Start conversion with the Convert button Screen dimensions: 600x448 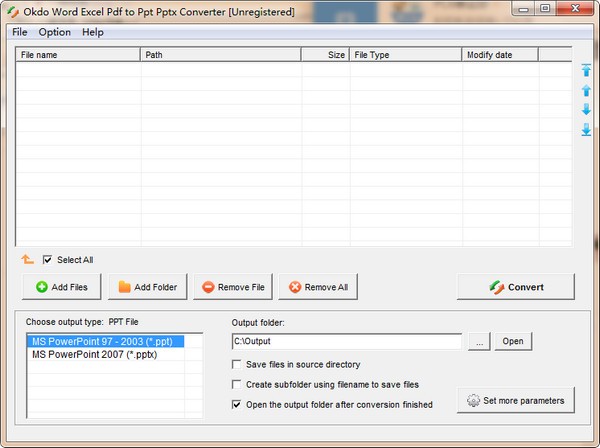[516, 287]
